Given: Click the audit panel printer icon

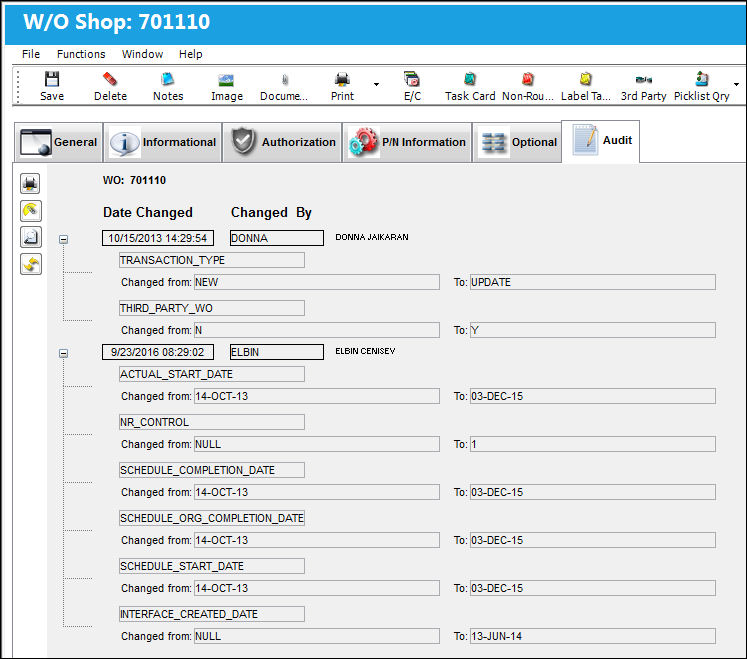Looking at the screenshot, I should pyautogui.click(x=30, y=183).
